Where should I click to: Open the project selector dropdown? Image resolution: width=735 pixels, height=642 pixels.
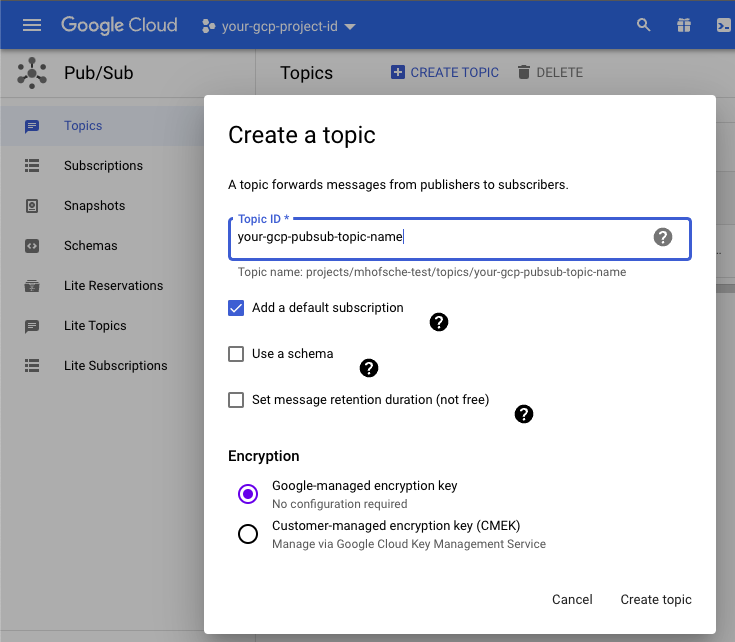tap(279, 26)
